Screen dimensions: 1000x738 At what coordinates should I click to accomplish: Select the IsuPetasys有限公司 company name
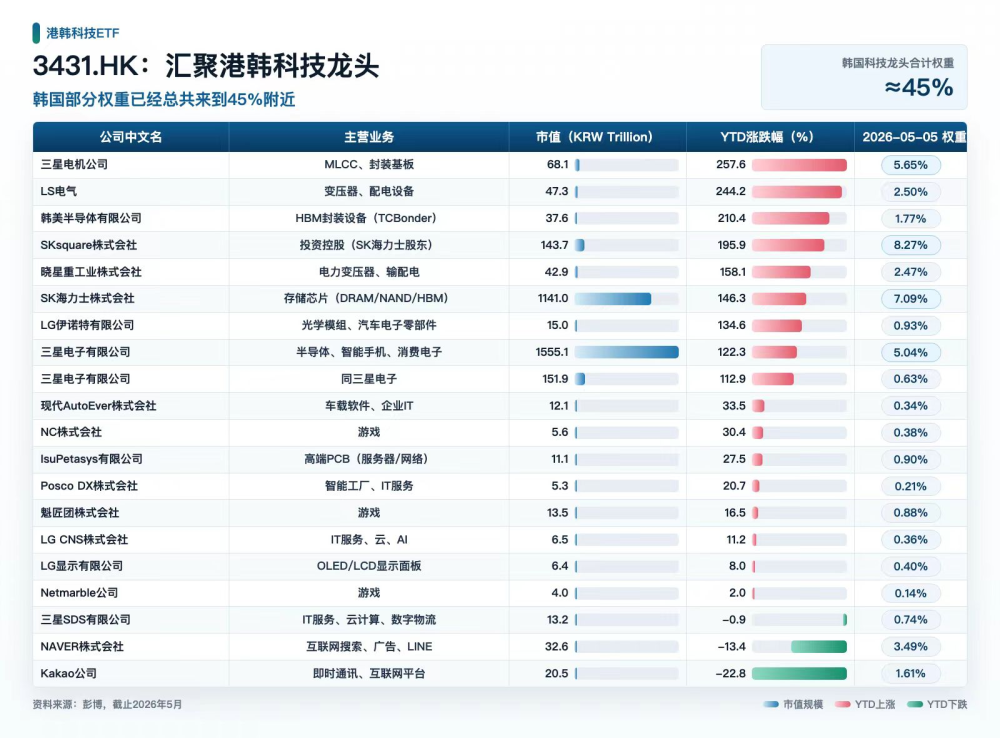click(91, 459)
